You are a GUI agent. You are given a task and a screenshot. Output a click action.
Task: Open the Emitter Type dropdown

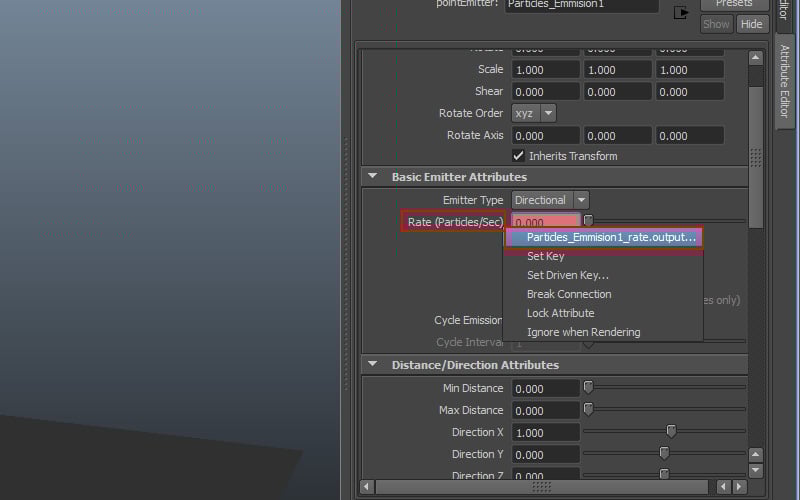[550, 200]
